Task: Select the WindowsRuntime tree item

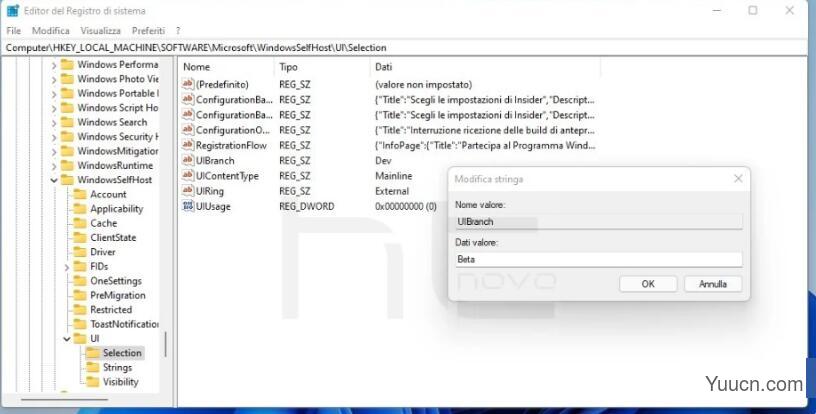Action: click(115, 165)
